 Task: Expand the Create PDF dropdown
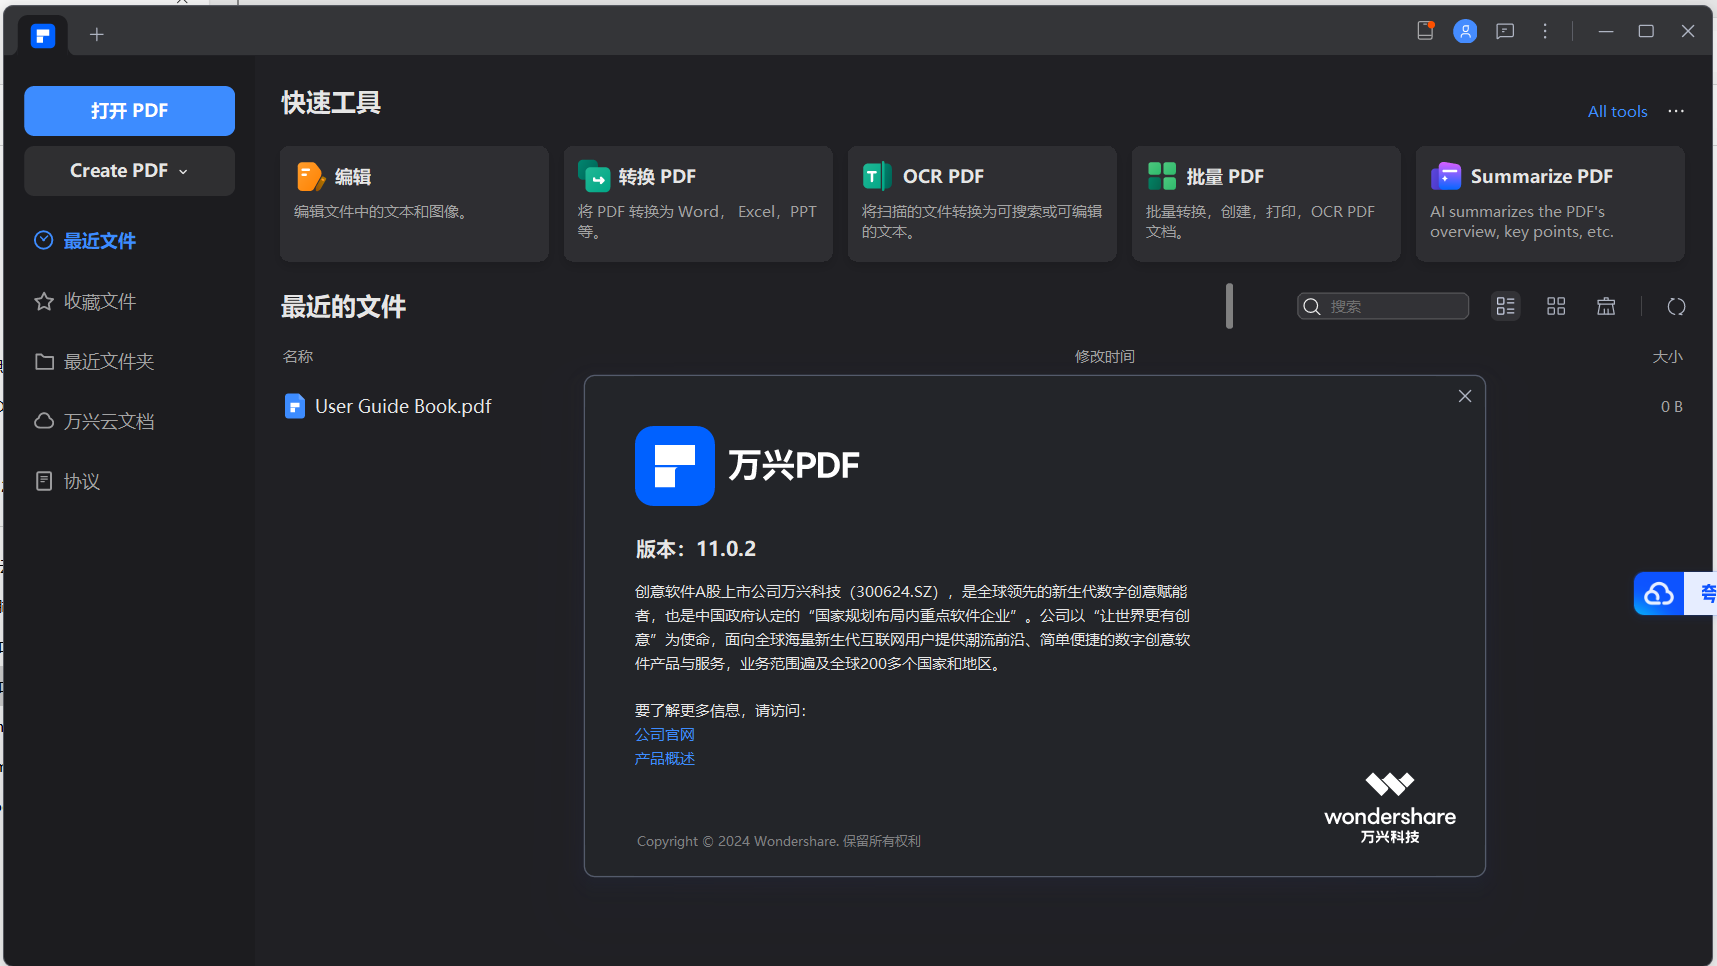129,171
